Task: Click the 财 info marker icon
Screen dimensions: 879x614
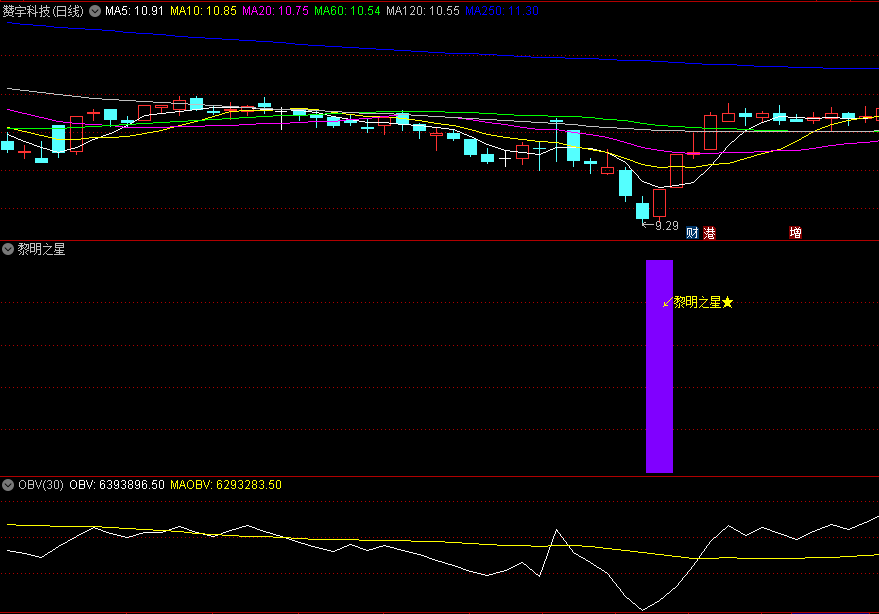Action: click(692, 233)
